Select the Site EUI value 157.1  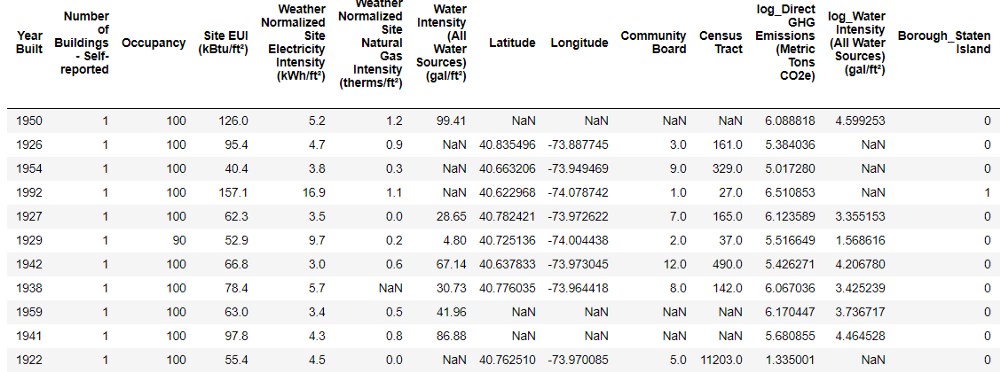pyautogui.click(x=234, y=193)
